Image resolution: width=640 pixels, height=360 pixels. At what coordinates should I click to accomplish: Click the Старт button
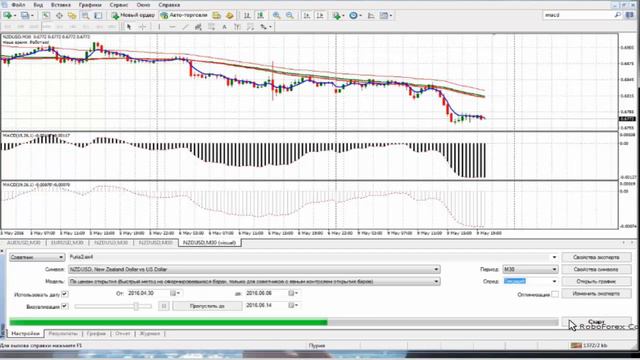click(596, 322)
